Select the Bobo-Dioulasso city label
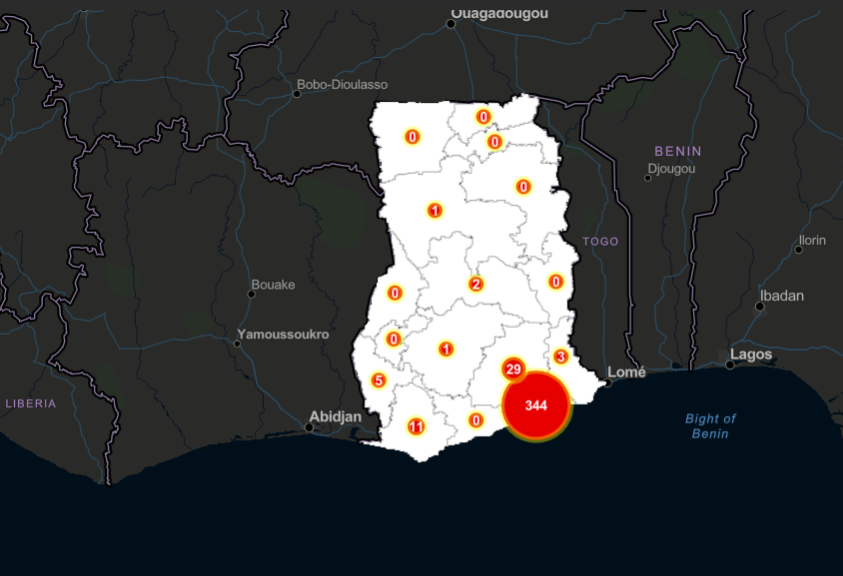Viewport: 843px width, 576px height. pos(342,84)
